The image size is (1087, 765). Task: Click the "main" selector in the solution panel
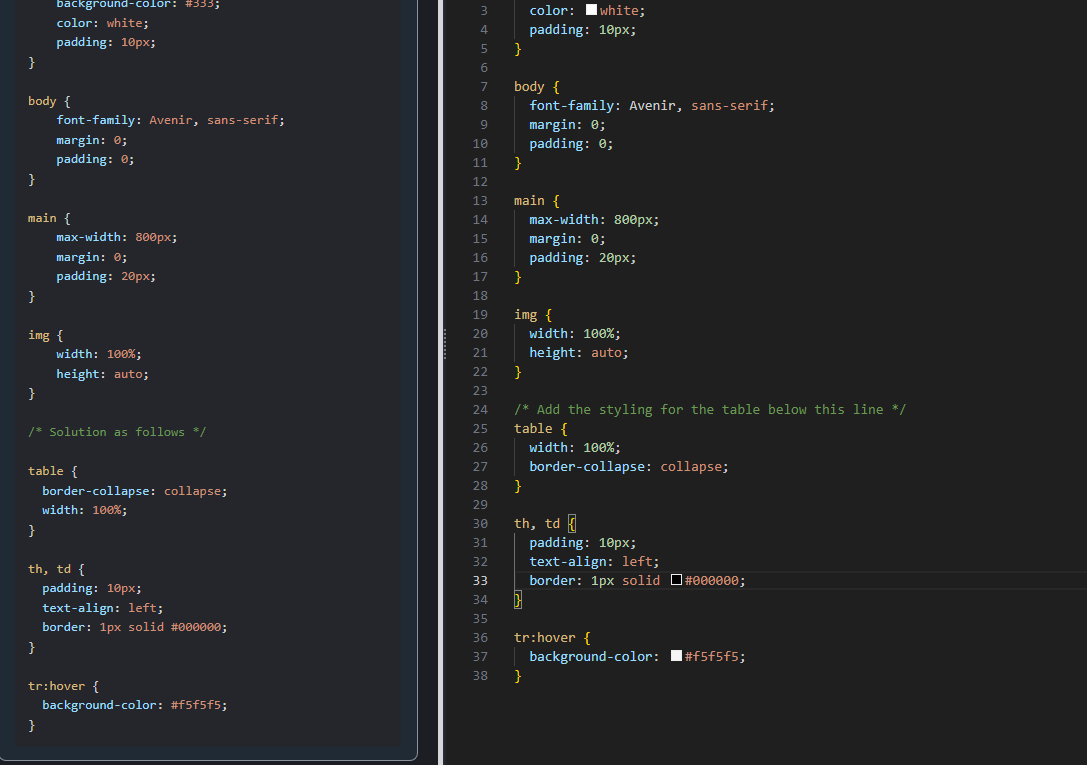click(42, 218)
